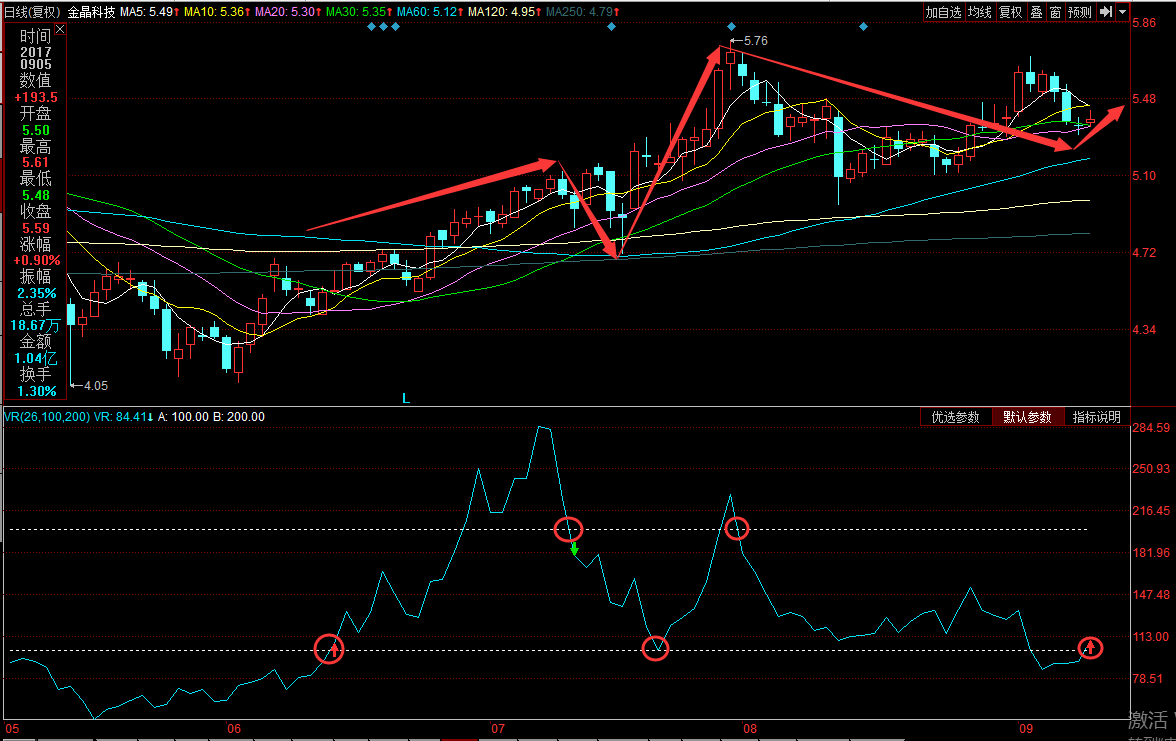Click the 18.67万 总手 volume value
The height and width of the screenshot is (741, 1176).
[34, 326]
